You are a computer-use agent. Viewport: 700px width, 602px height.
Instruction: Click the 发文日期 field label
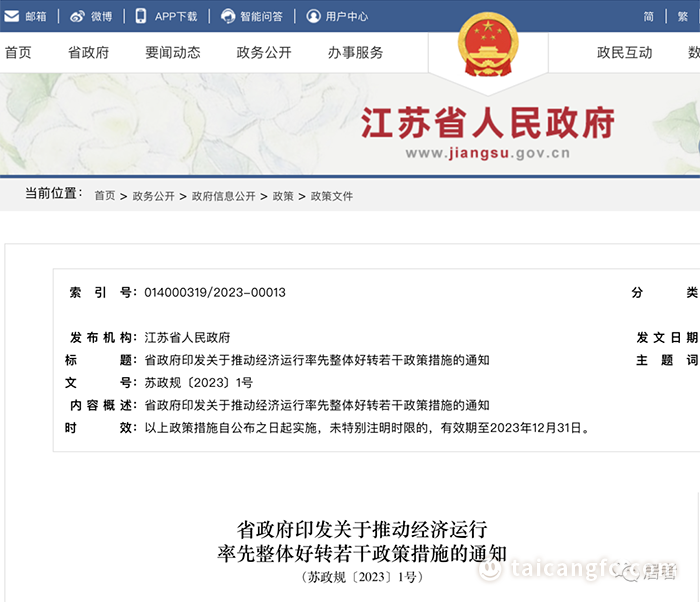[667, 338]
